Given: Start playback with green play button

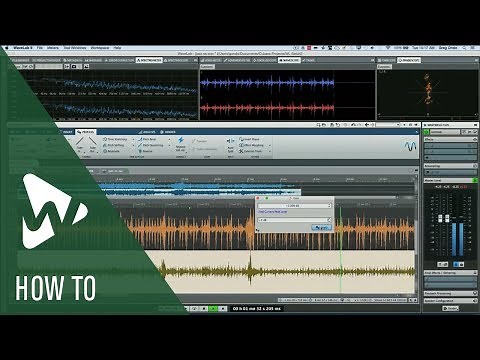Looking at the screenshot, I should click(213, 309).
